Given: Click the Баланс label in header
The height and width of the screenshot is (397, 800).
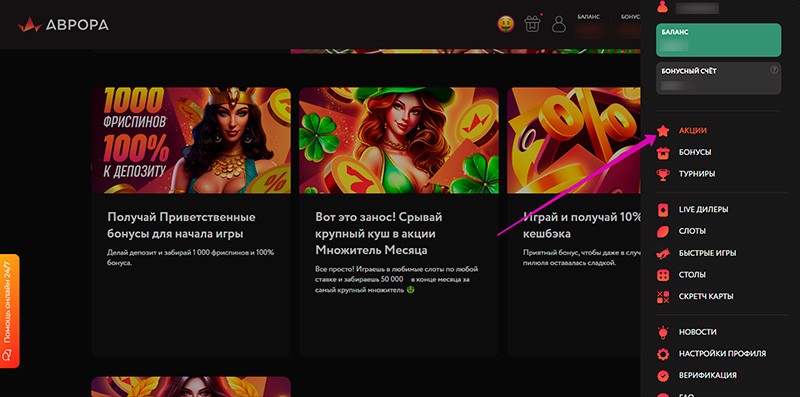Looking at the screenshot, I should tap(589, 16).
